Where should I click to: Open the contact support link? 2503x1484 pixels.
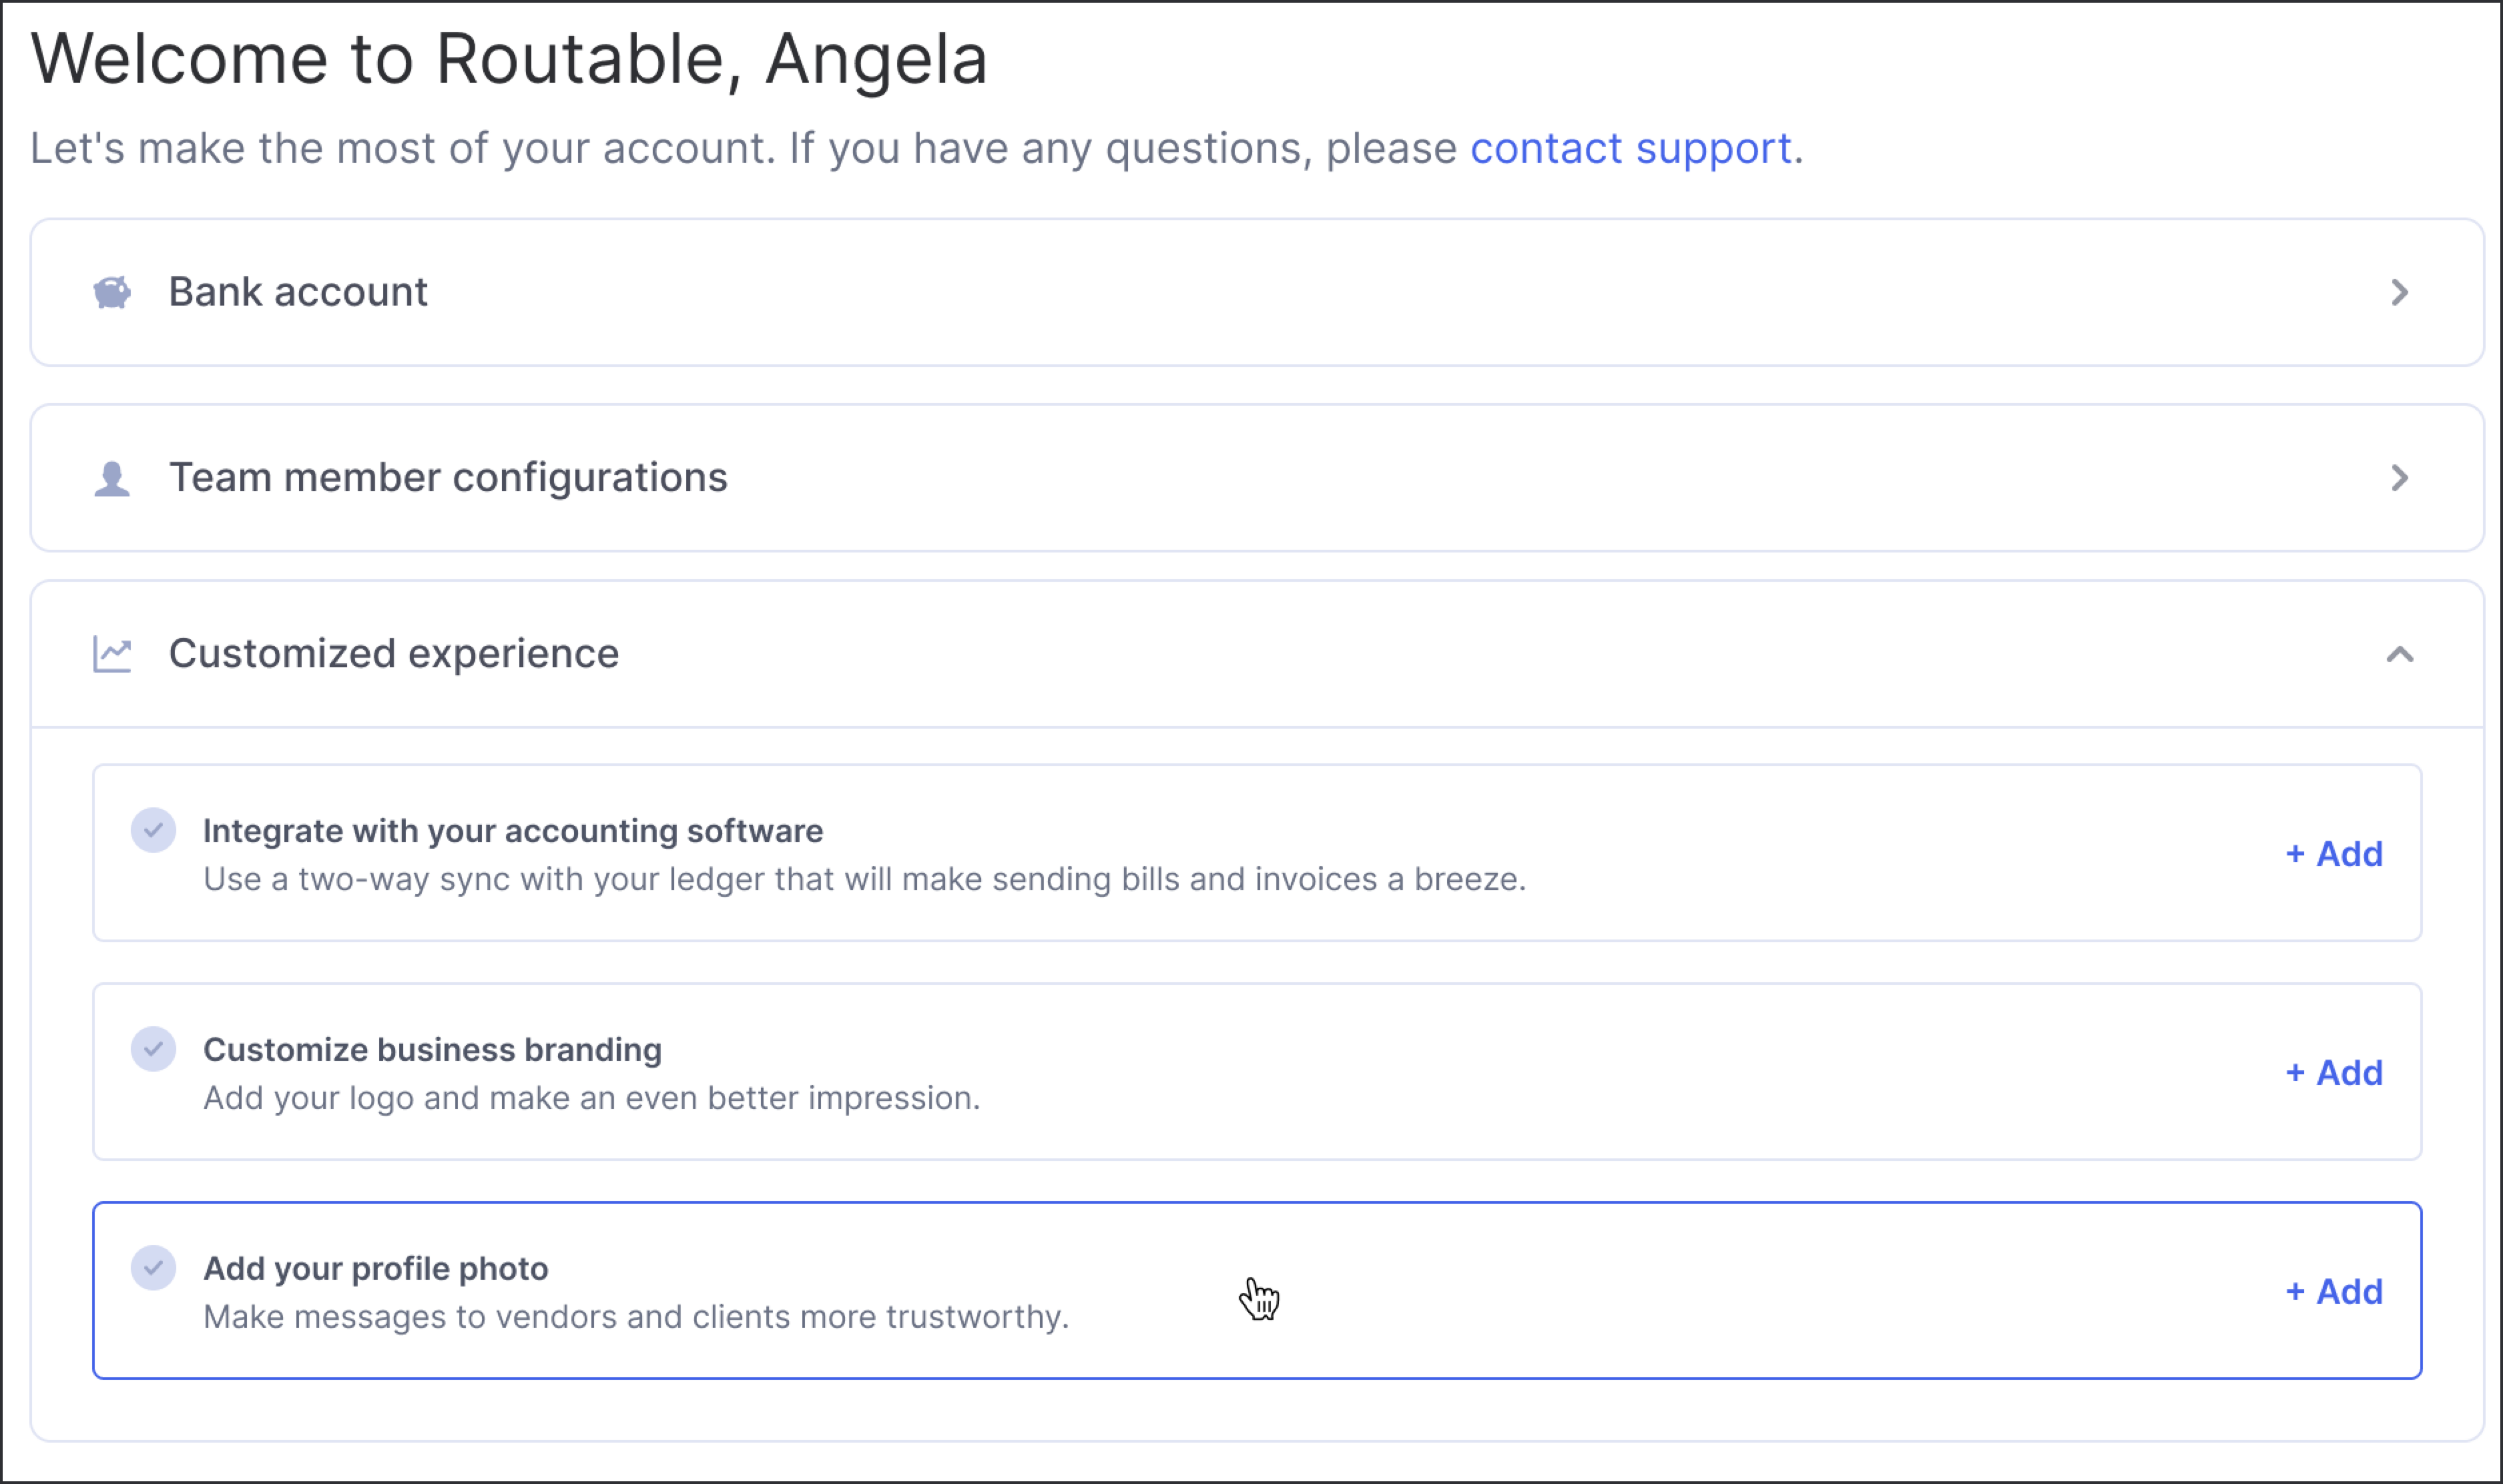[x=1630, y=149]
